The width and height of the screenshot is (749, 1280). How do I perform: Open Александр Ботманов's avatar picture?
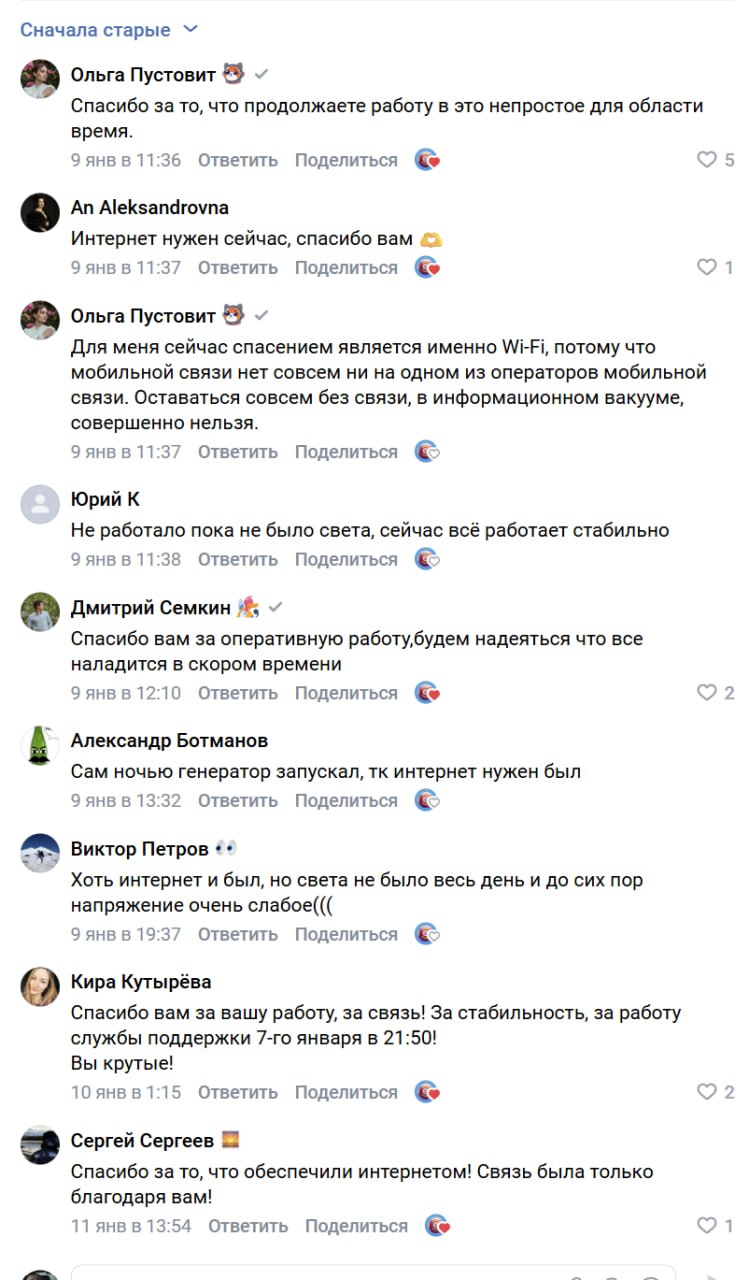(x=40, y=745)
